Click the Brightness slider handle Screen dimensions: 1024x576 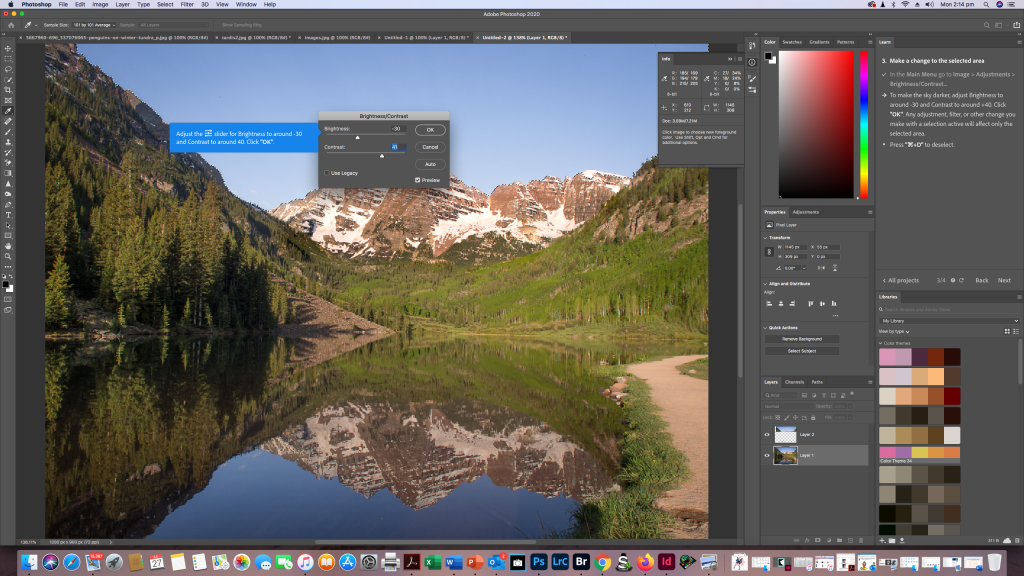[x=357, y=138]
